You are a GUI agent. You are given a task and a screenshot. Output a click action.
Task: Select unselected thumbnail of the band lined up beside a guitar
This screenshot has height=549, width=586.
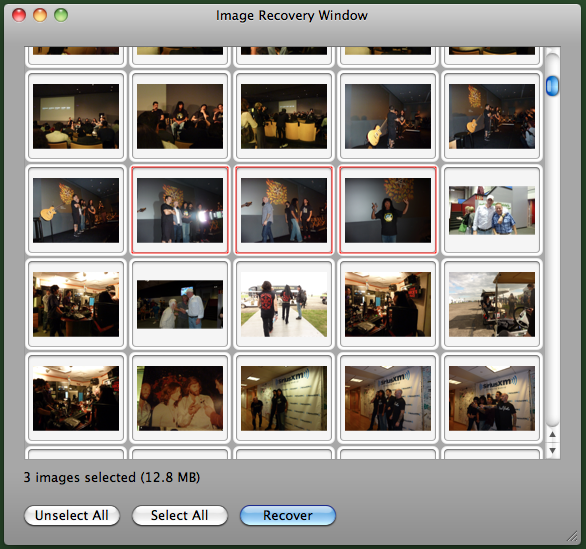pos(76,210)
